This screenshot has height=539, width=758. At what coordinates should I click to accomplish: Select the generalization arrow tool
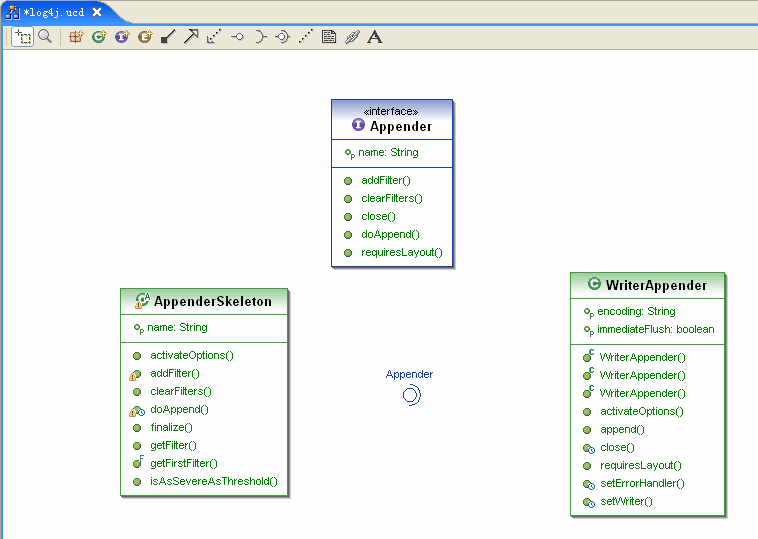pyautogui.click(x=191, y=37)
